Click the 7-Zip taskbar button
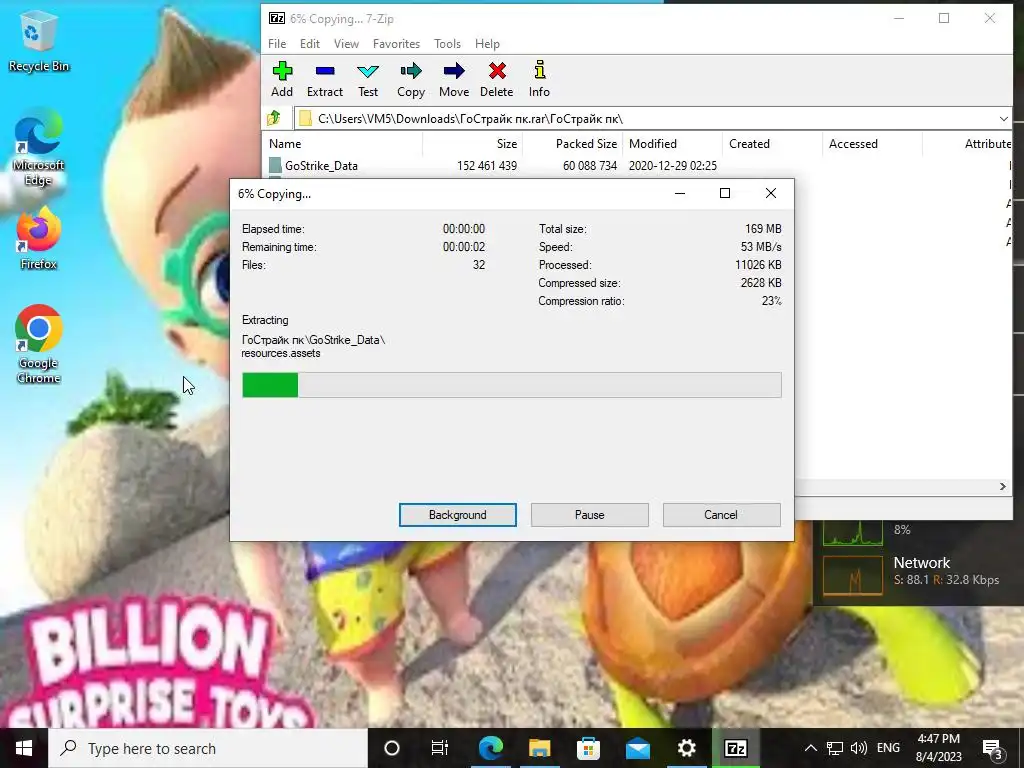The width and height of the screenshot is (1024, 768). pyautogui.click(x=736, y=748)
